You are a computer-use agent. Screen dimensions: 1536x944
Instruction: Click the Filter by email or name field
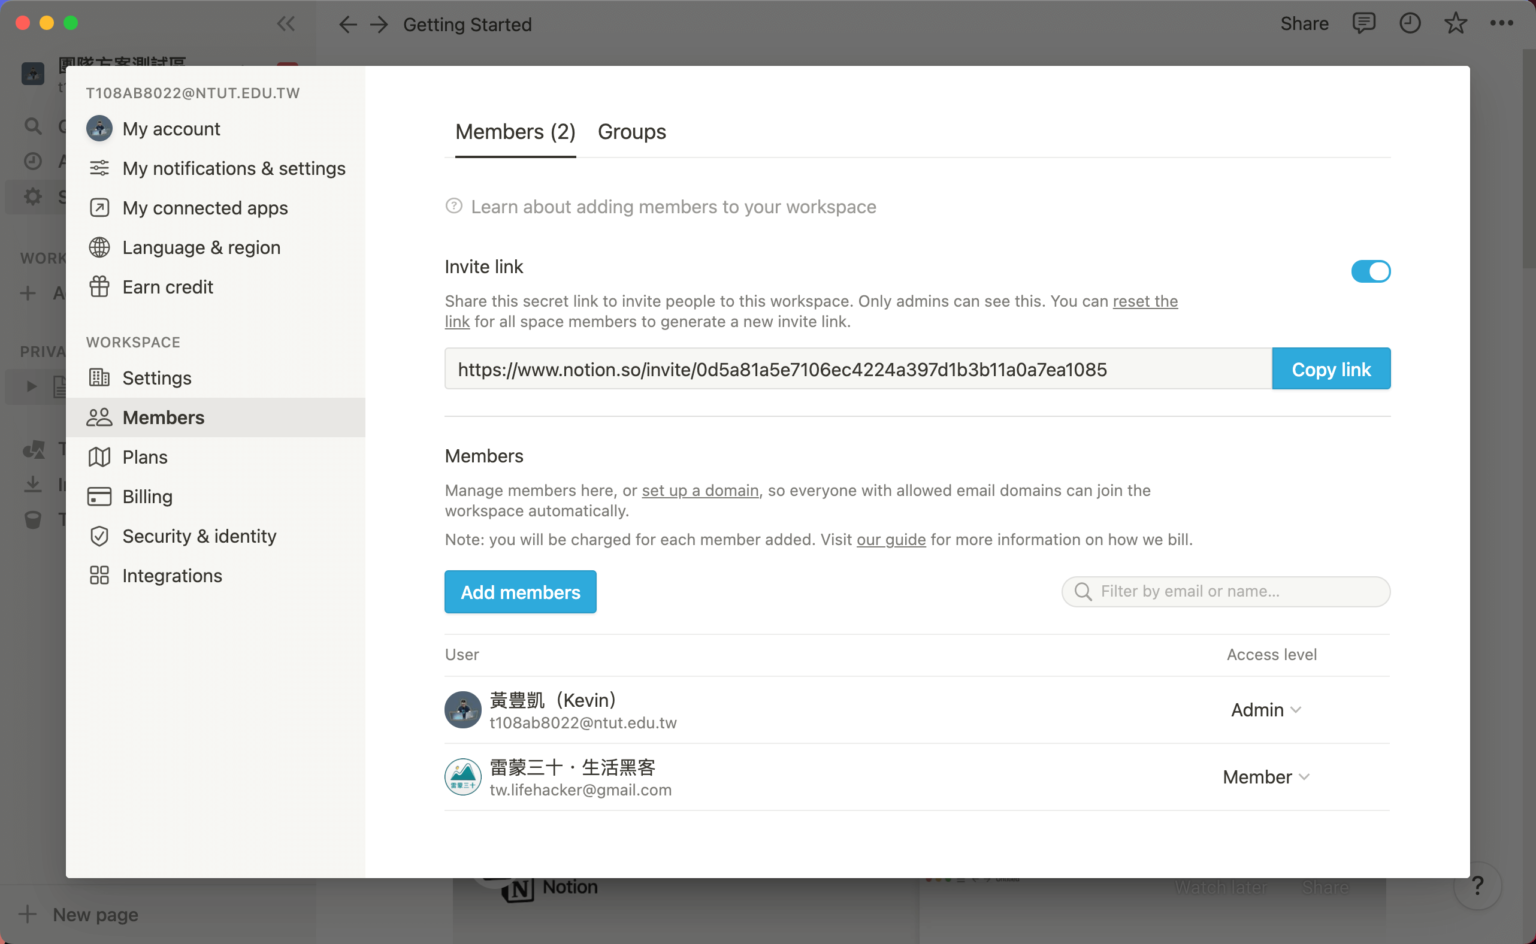pos(1225,591)
